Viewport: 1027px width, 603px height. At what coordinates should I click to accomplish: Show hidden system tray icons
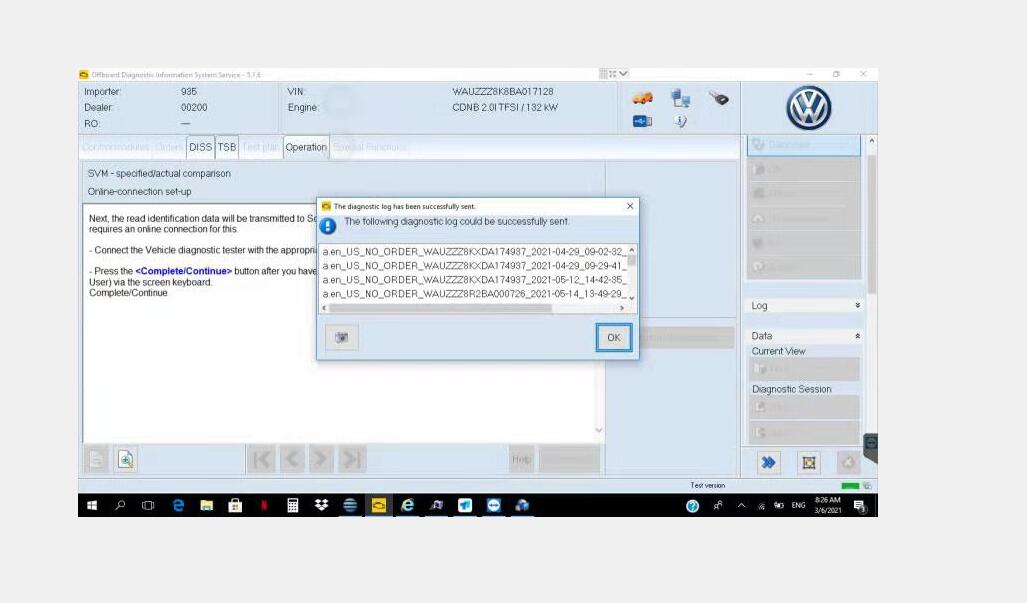pyautogui.click(x=741, y=505)
